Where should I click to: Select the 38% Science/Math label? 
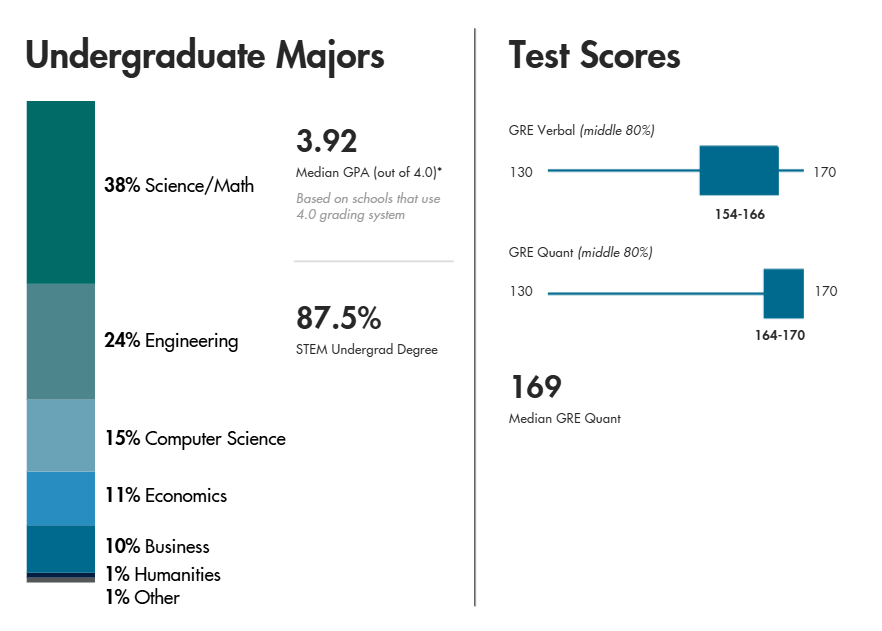(179, 185)
